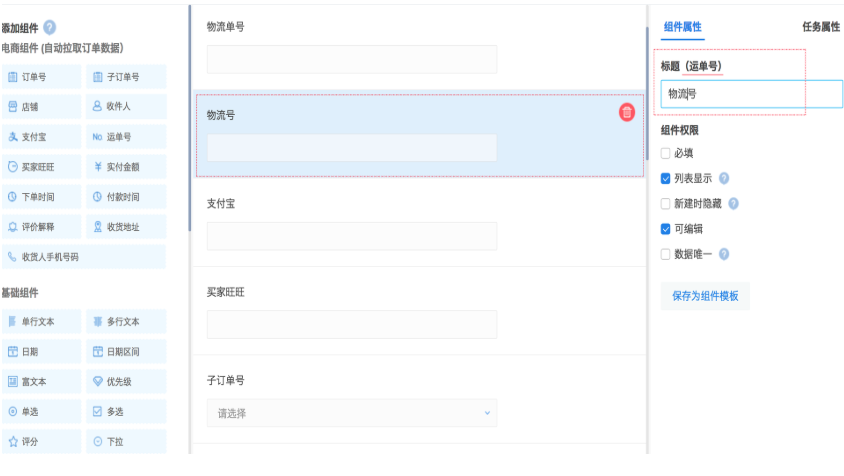This screenshot has width=844, height=476.
Task: Select the 组件属性 tab
Action: click(x=683, y=27)
